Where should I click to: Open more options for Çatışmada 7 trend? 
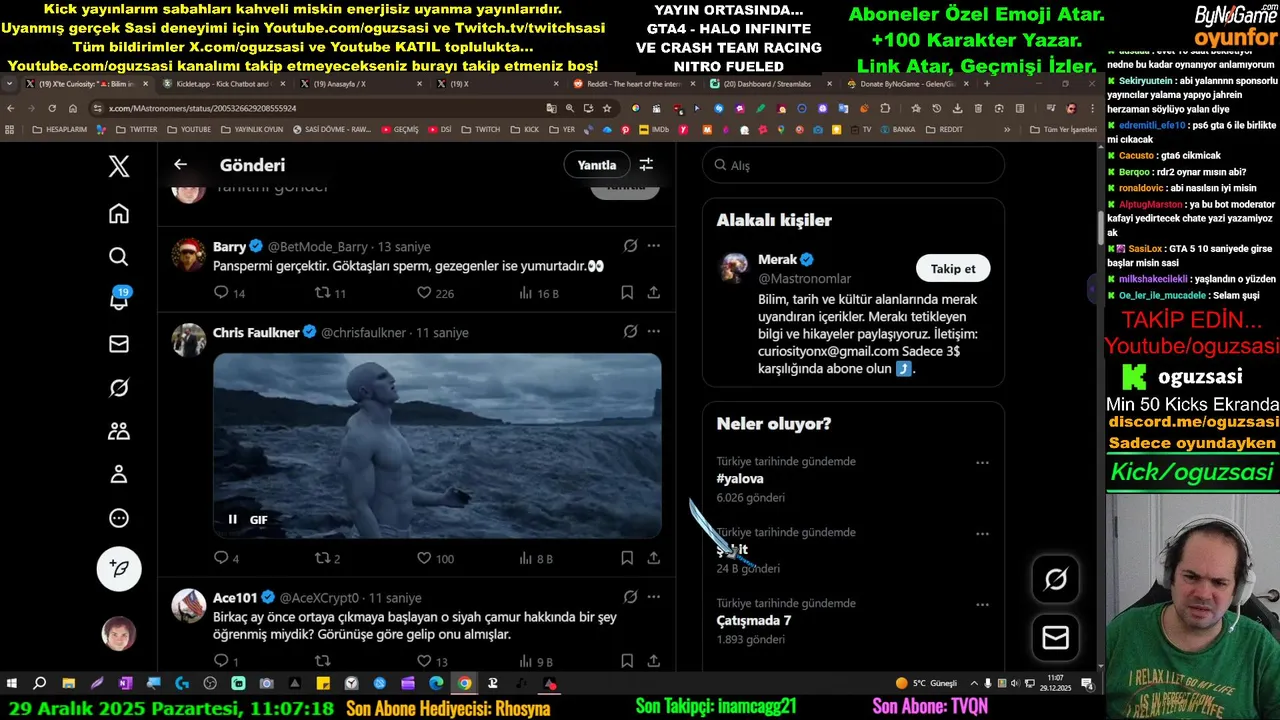[982, 605]
